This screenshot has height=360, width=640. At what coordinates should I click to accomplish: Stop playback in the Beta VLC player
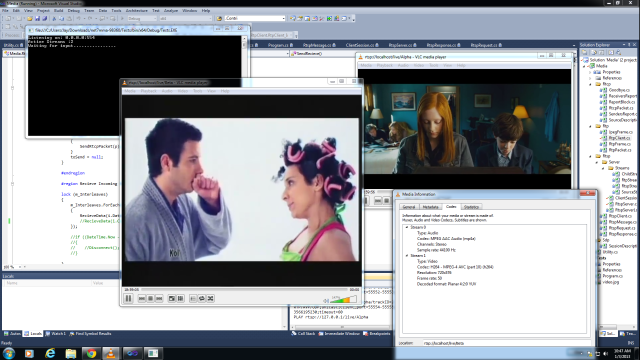(x=150, y=299)
